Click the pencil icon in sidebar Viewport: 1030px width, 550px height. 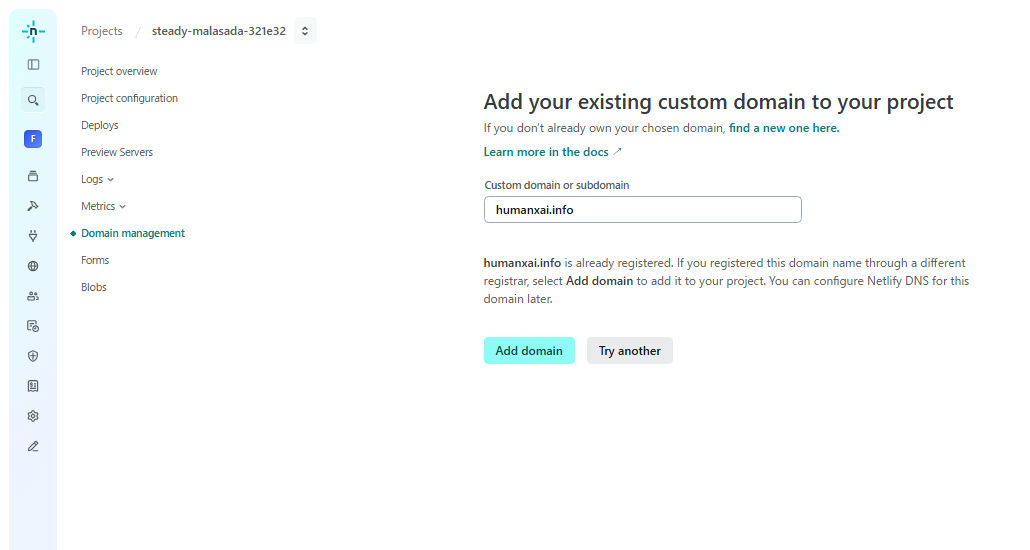coord(33,446)
